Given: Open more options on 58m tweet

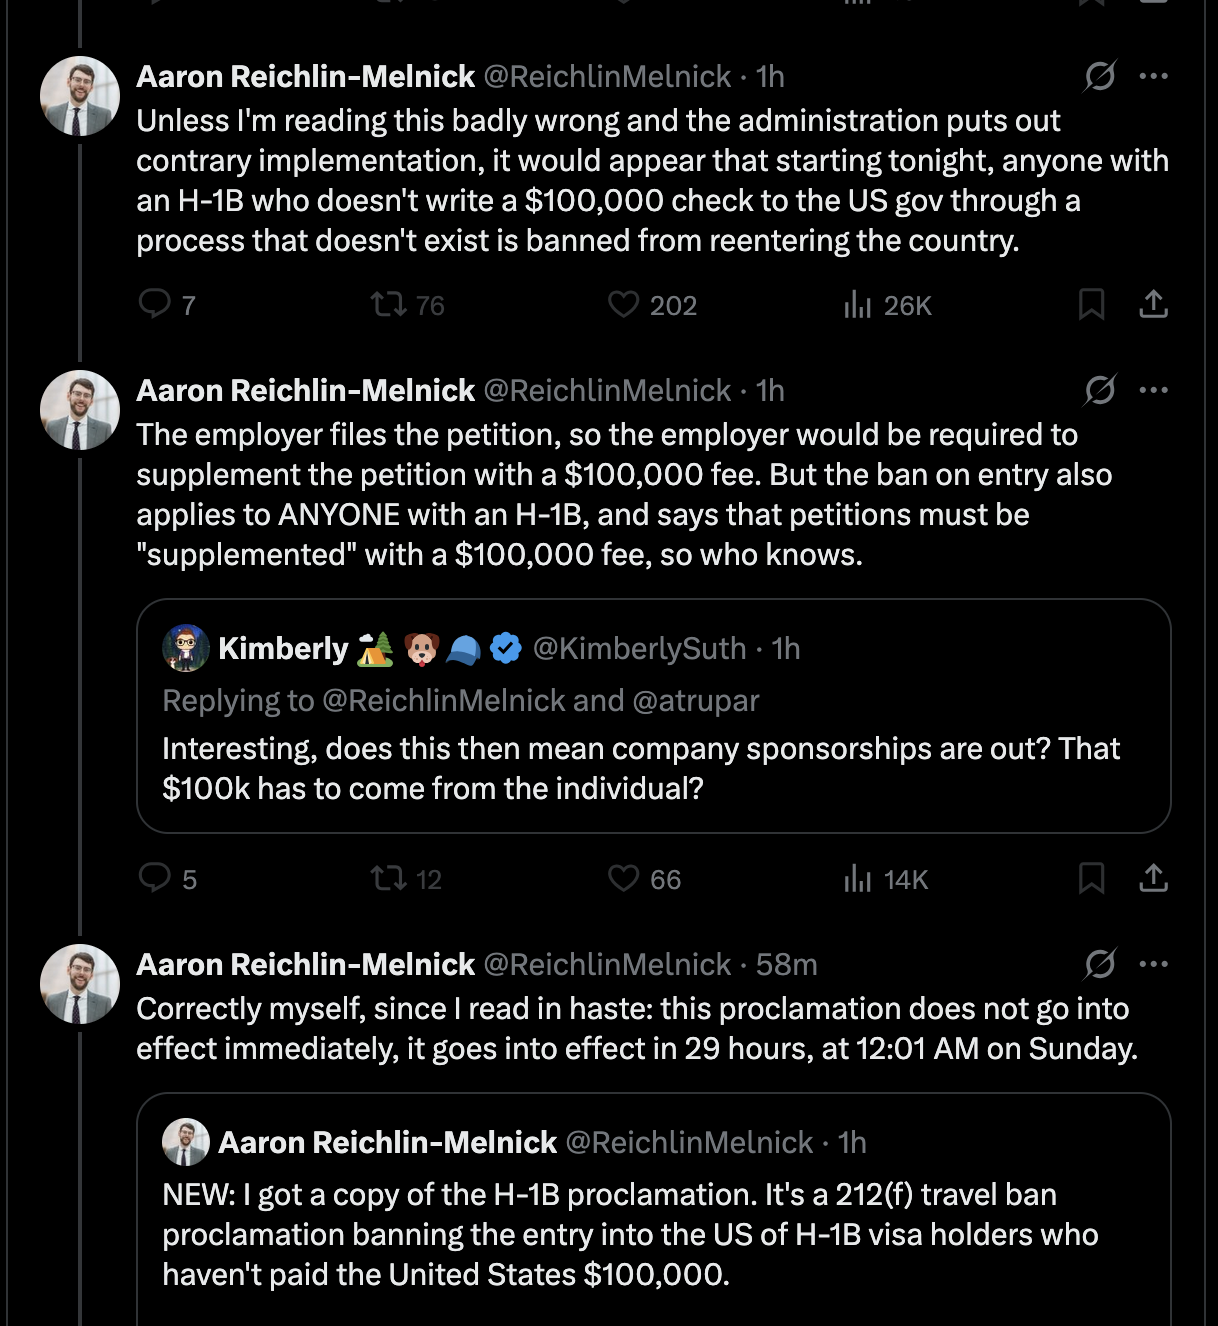Looking at the screenshot, I should [x=1153, y=964].
